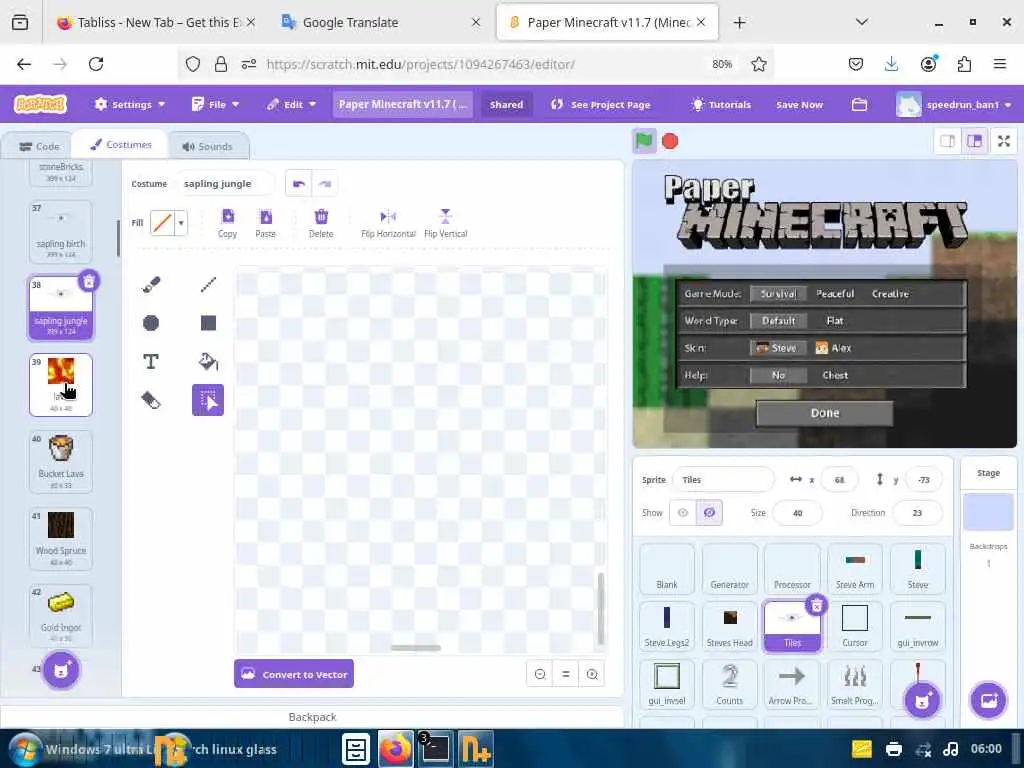Screen dimensions: 1024x768
Task: Click Save Now in the menu bar
Action: pyautogui.click(x=799, y=104)
